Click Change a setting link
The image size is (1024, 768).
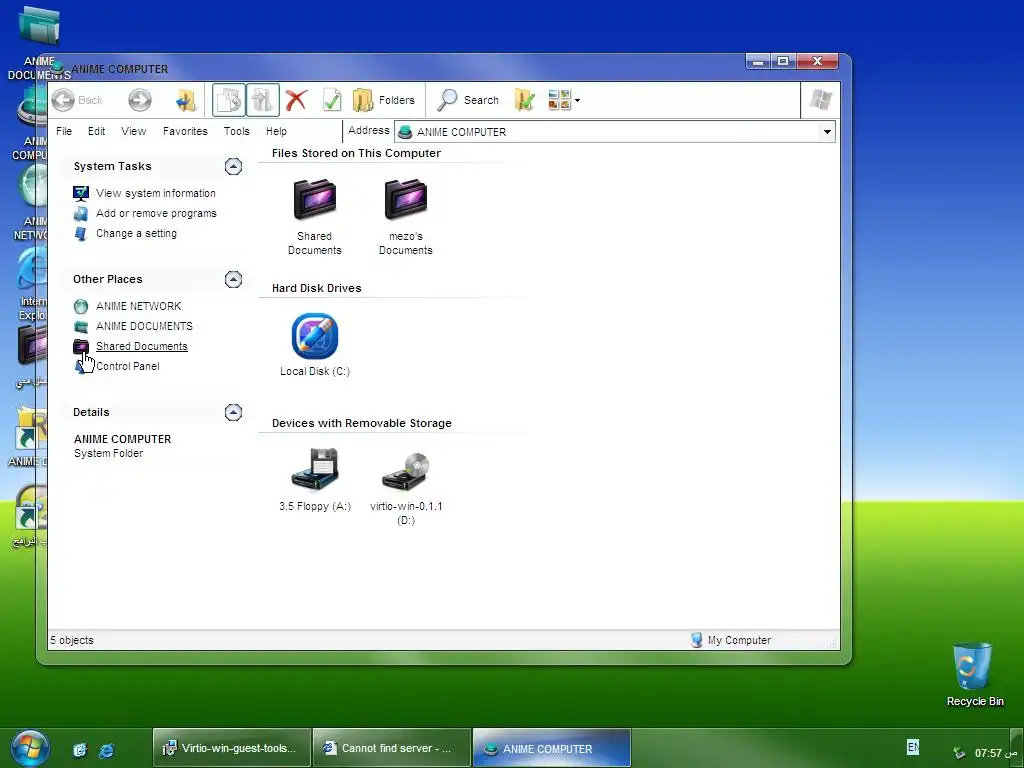pos(136,234)
